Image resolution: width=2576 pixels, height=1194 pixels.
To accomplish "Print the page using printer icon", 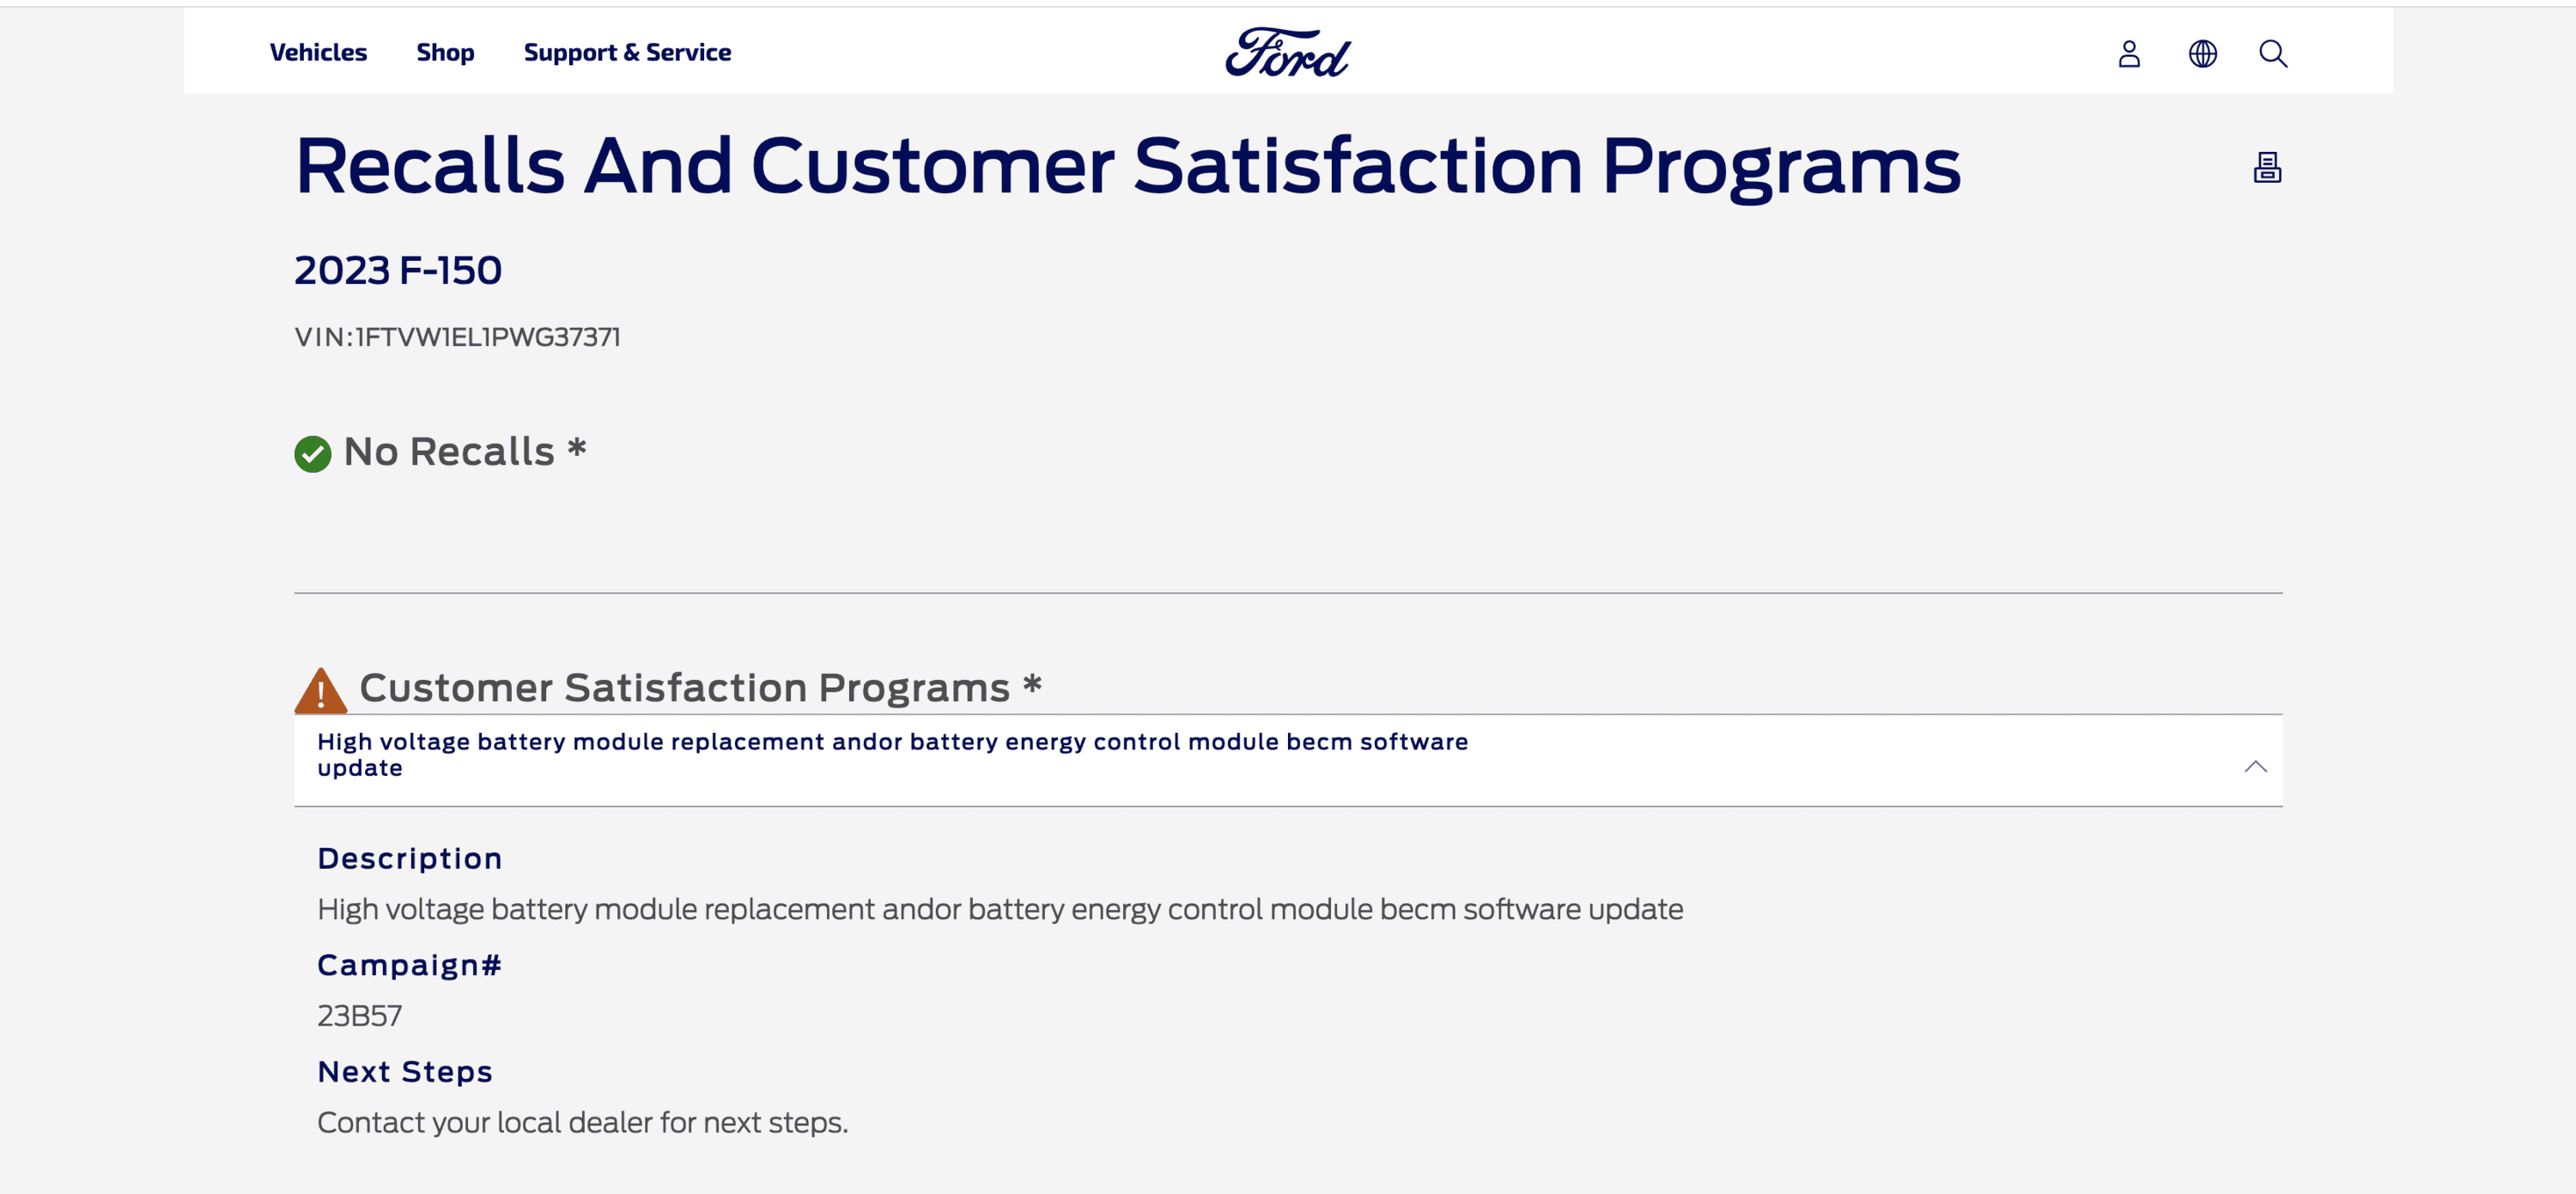I will point(2266,167).
